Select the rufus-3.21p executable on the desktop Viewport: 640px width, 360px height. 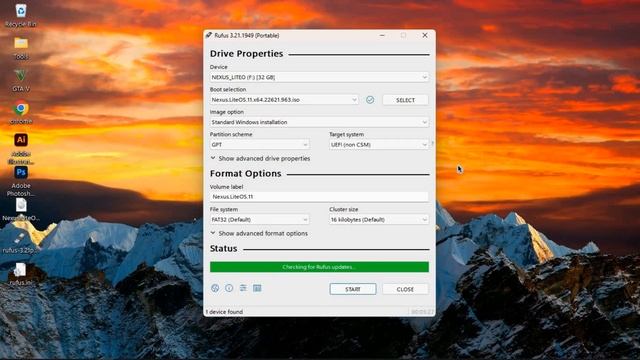tap(20, 243)
